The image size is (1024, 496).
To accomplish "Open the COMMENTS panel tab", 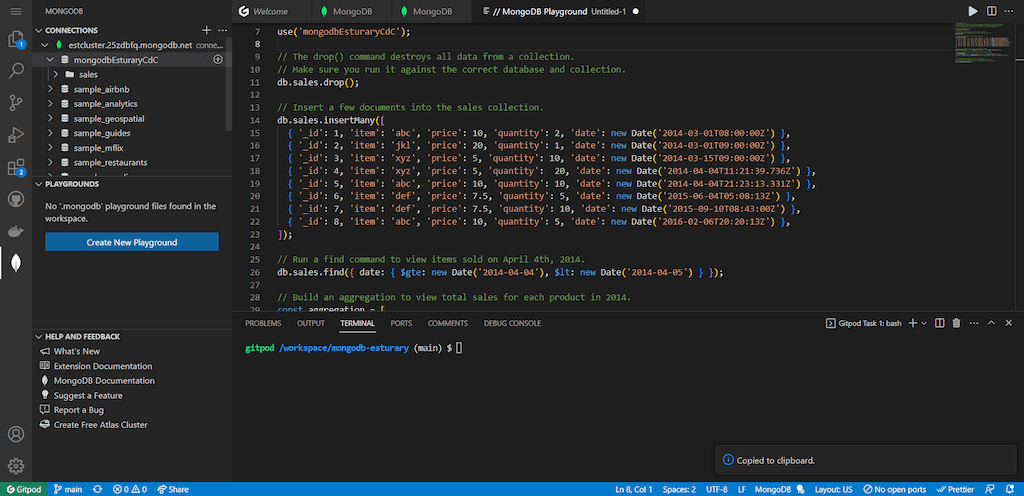I will [448, 323].
